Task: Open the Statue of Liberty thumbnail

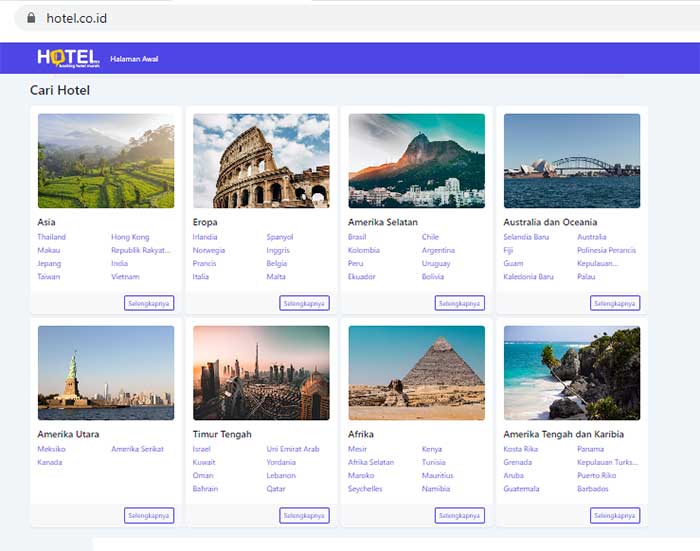Action: coord(106,373)
